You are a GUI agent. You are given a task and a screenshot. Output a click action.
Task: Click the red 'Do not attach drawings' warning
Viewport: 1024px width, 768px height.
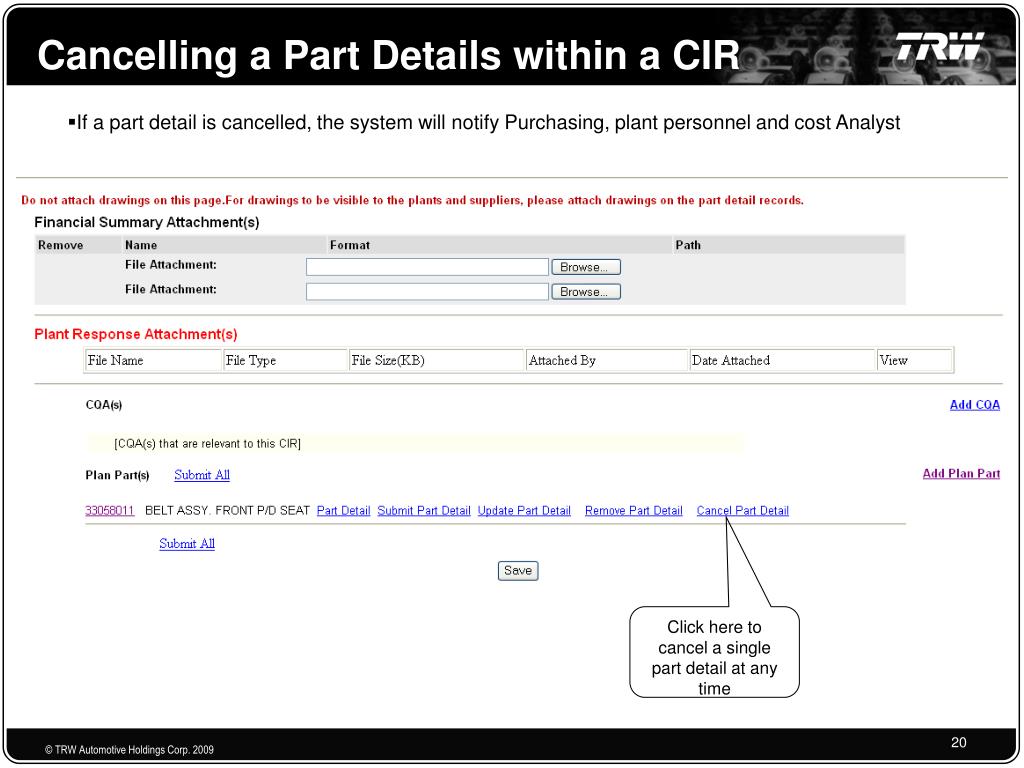click(x=413, y=200)
